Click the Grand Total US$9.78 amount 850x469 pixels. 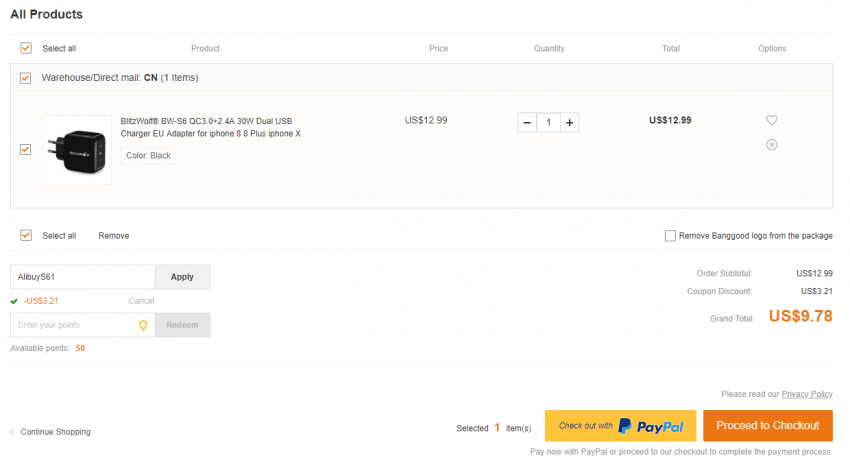800,316
